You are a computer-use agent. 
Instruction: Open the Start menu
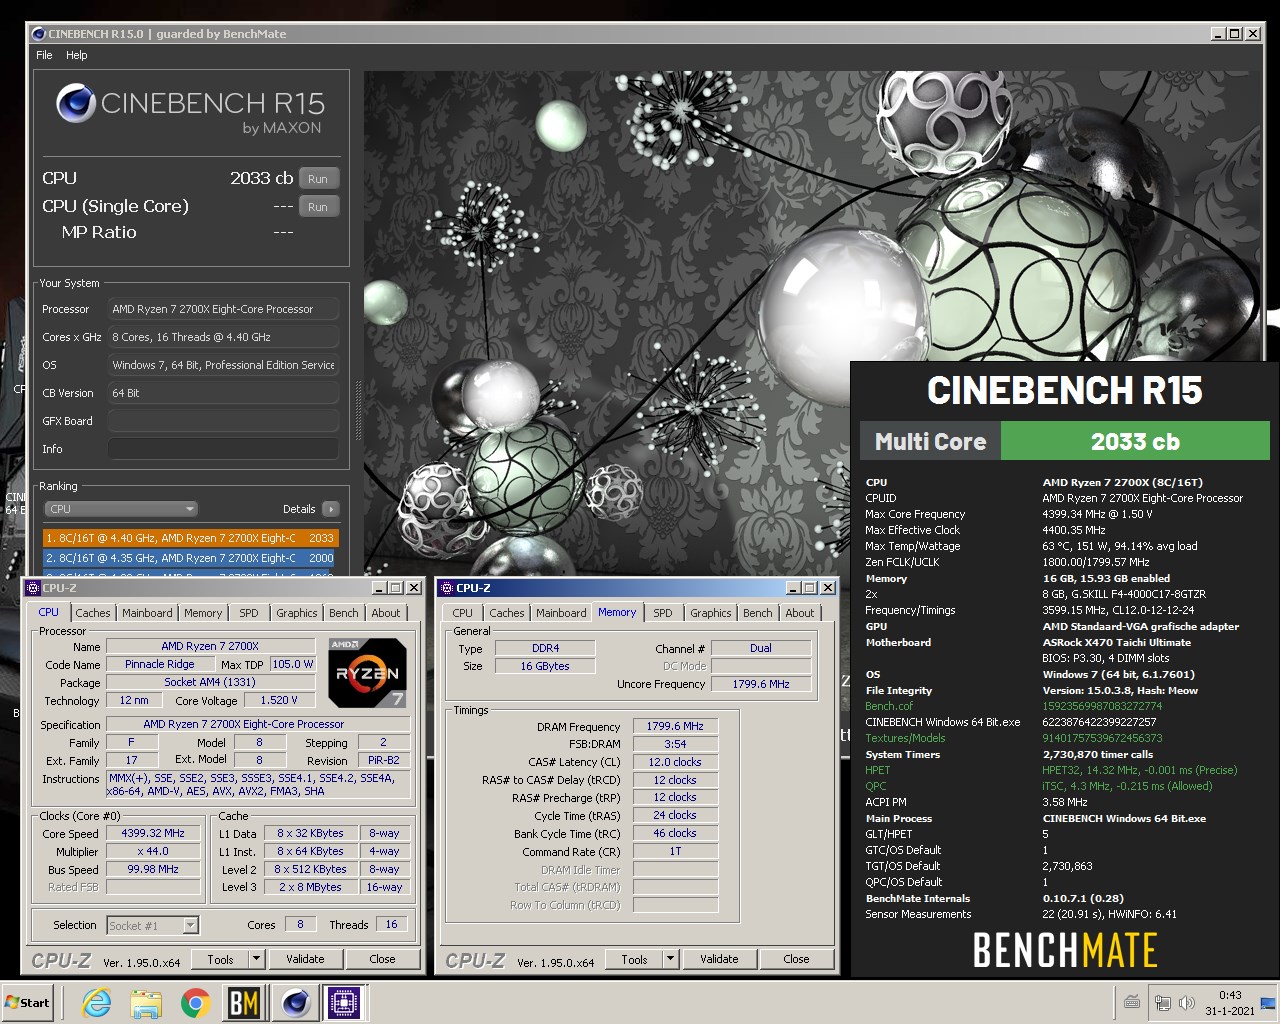pos(28,1003)
